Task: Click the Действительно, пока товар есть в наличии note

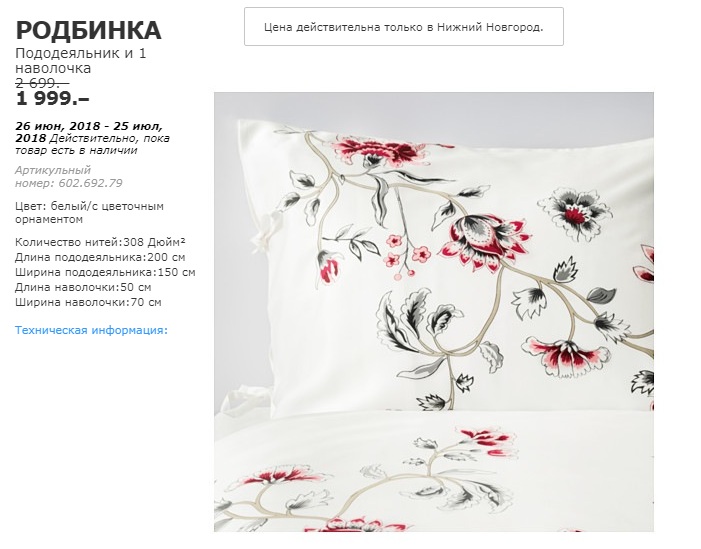Action: coord(93,144)
